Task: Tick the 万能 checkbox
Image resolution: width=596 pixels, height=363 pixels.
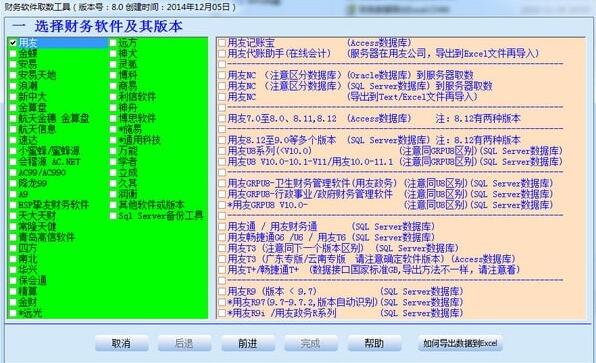Action: 113,151
